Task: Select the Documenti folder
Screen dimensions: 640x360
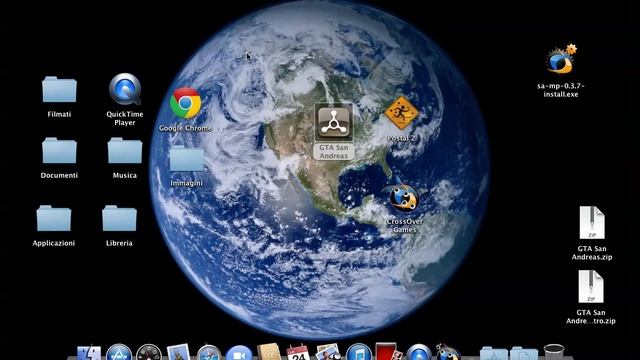Action: coord(59,150)
